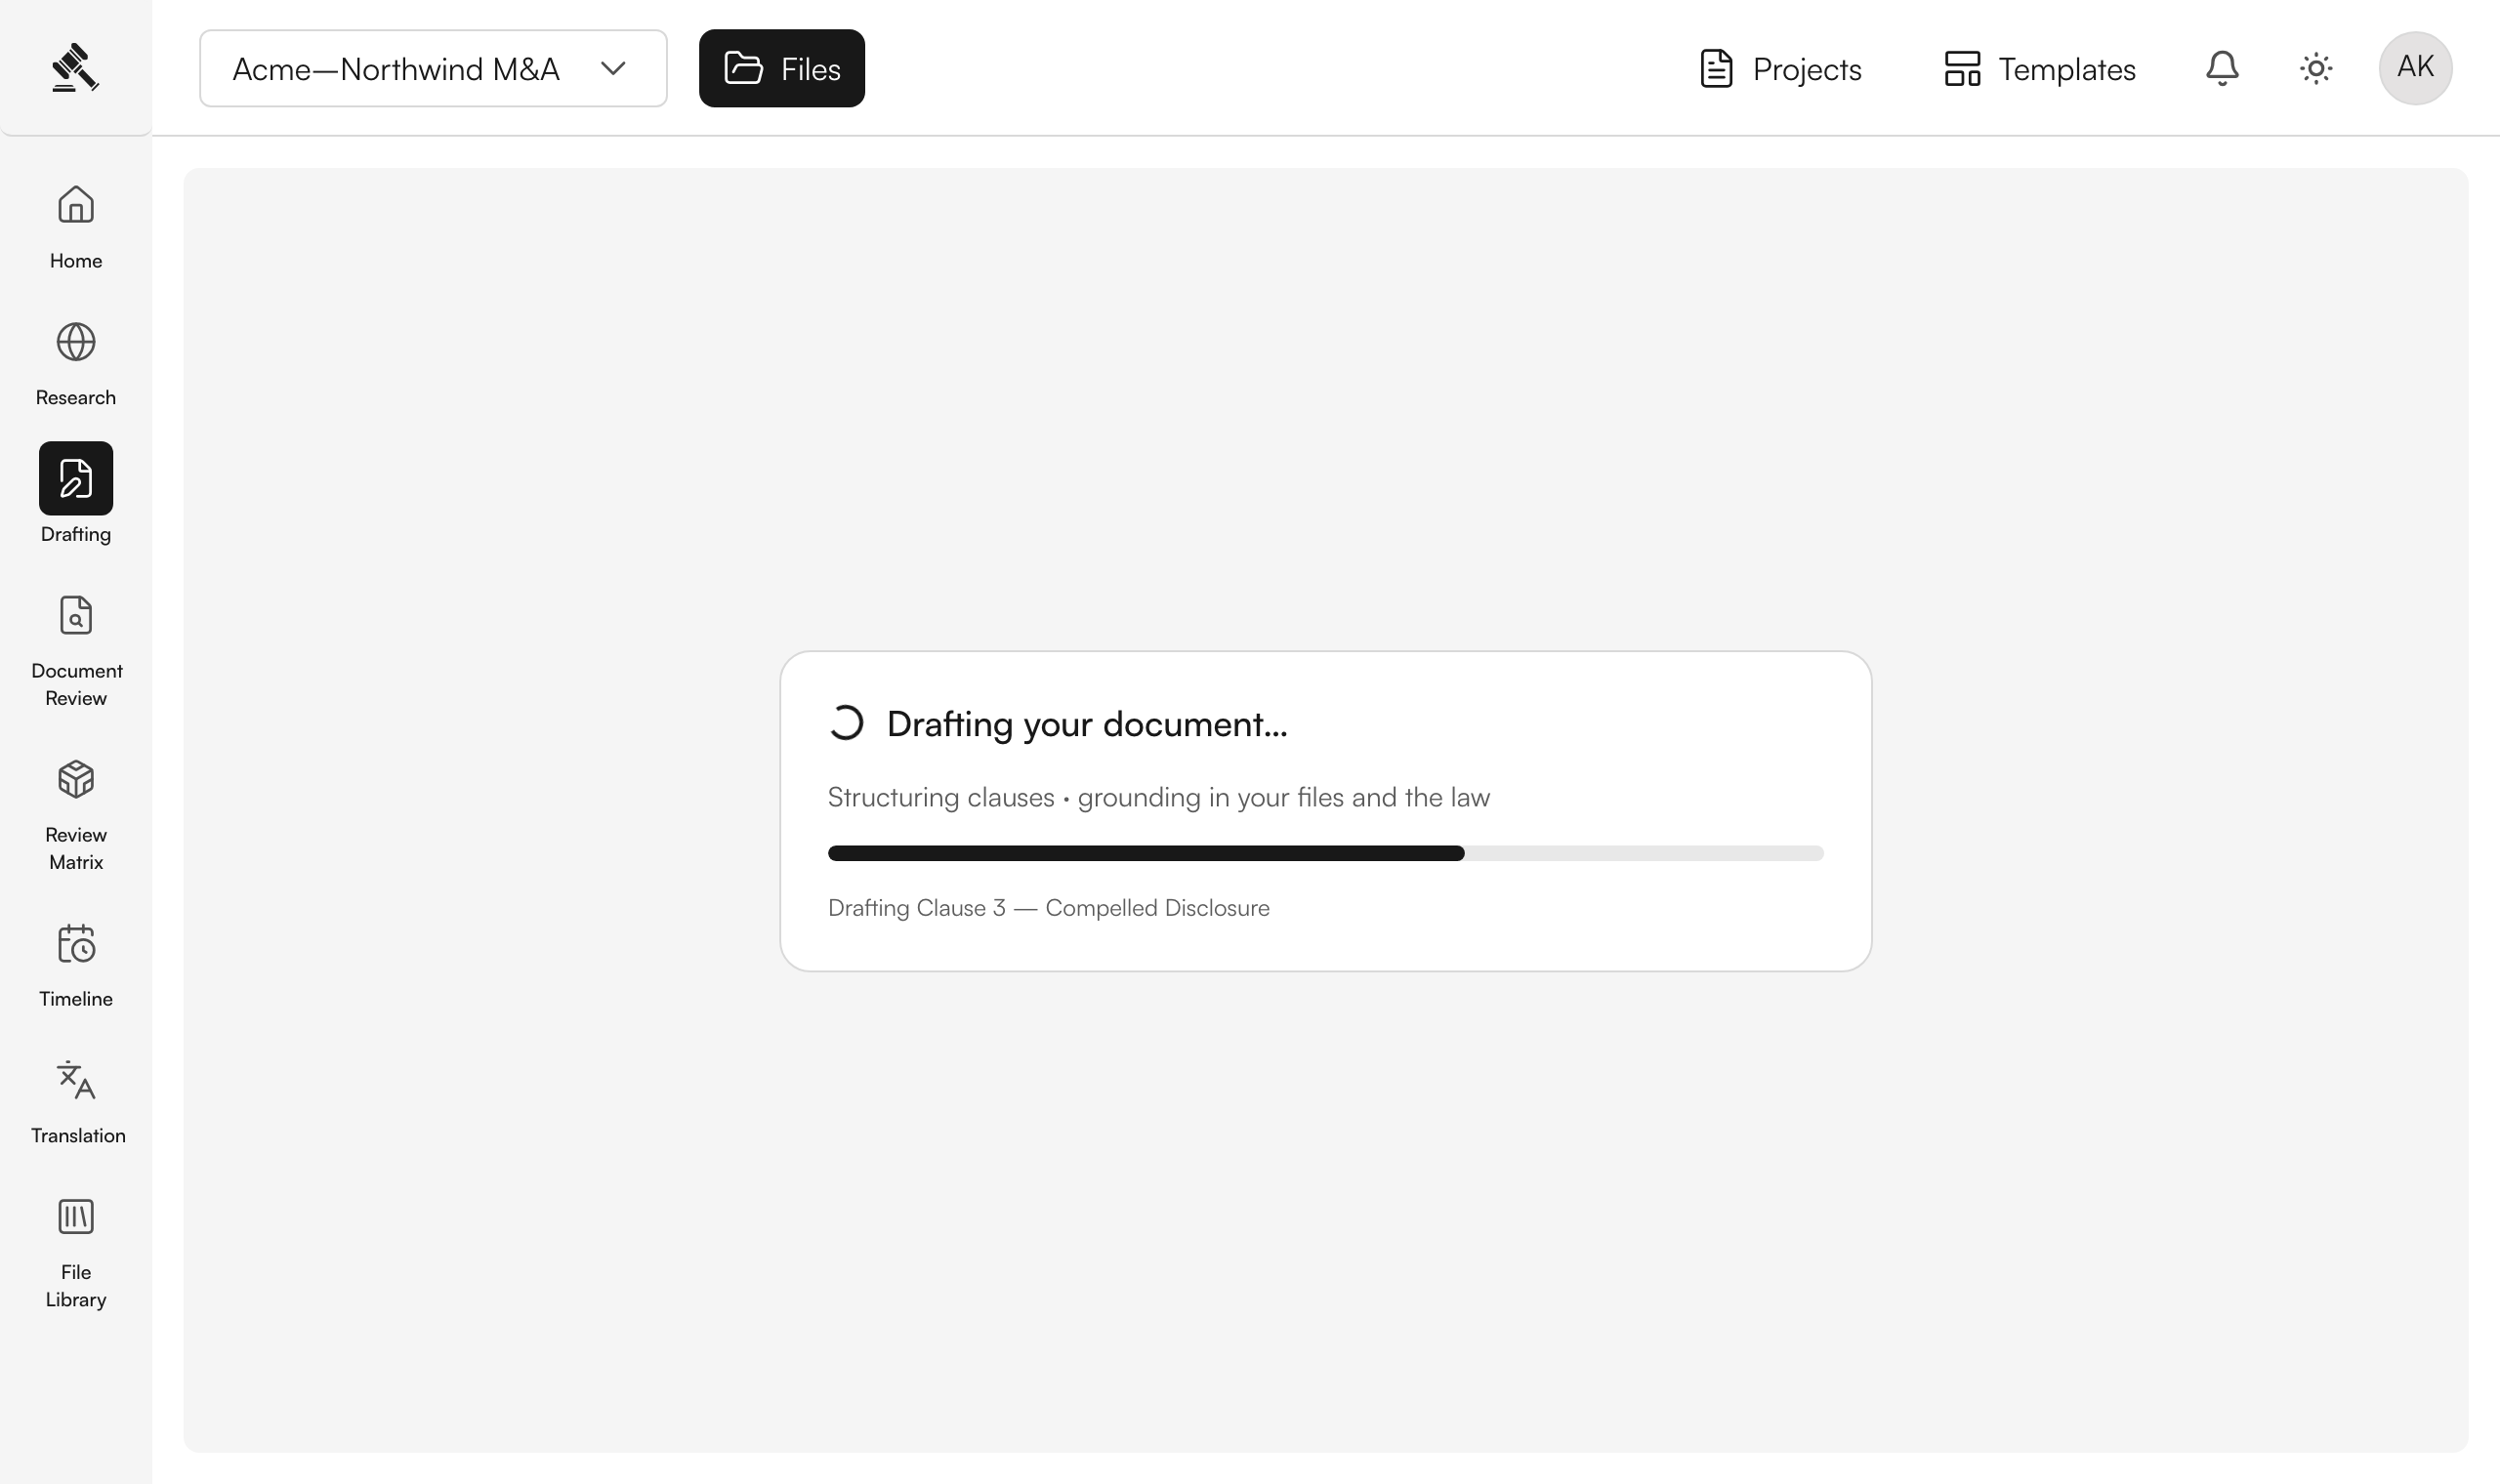
Task: Go to Projects in top navigation
Action: point(1780,68)
